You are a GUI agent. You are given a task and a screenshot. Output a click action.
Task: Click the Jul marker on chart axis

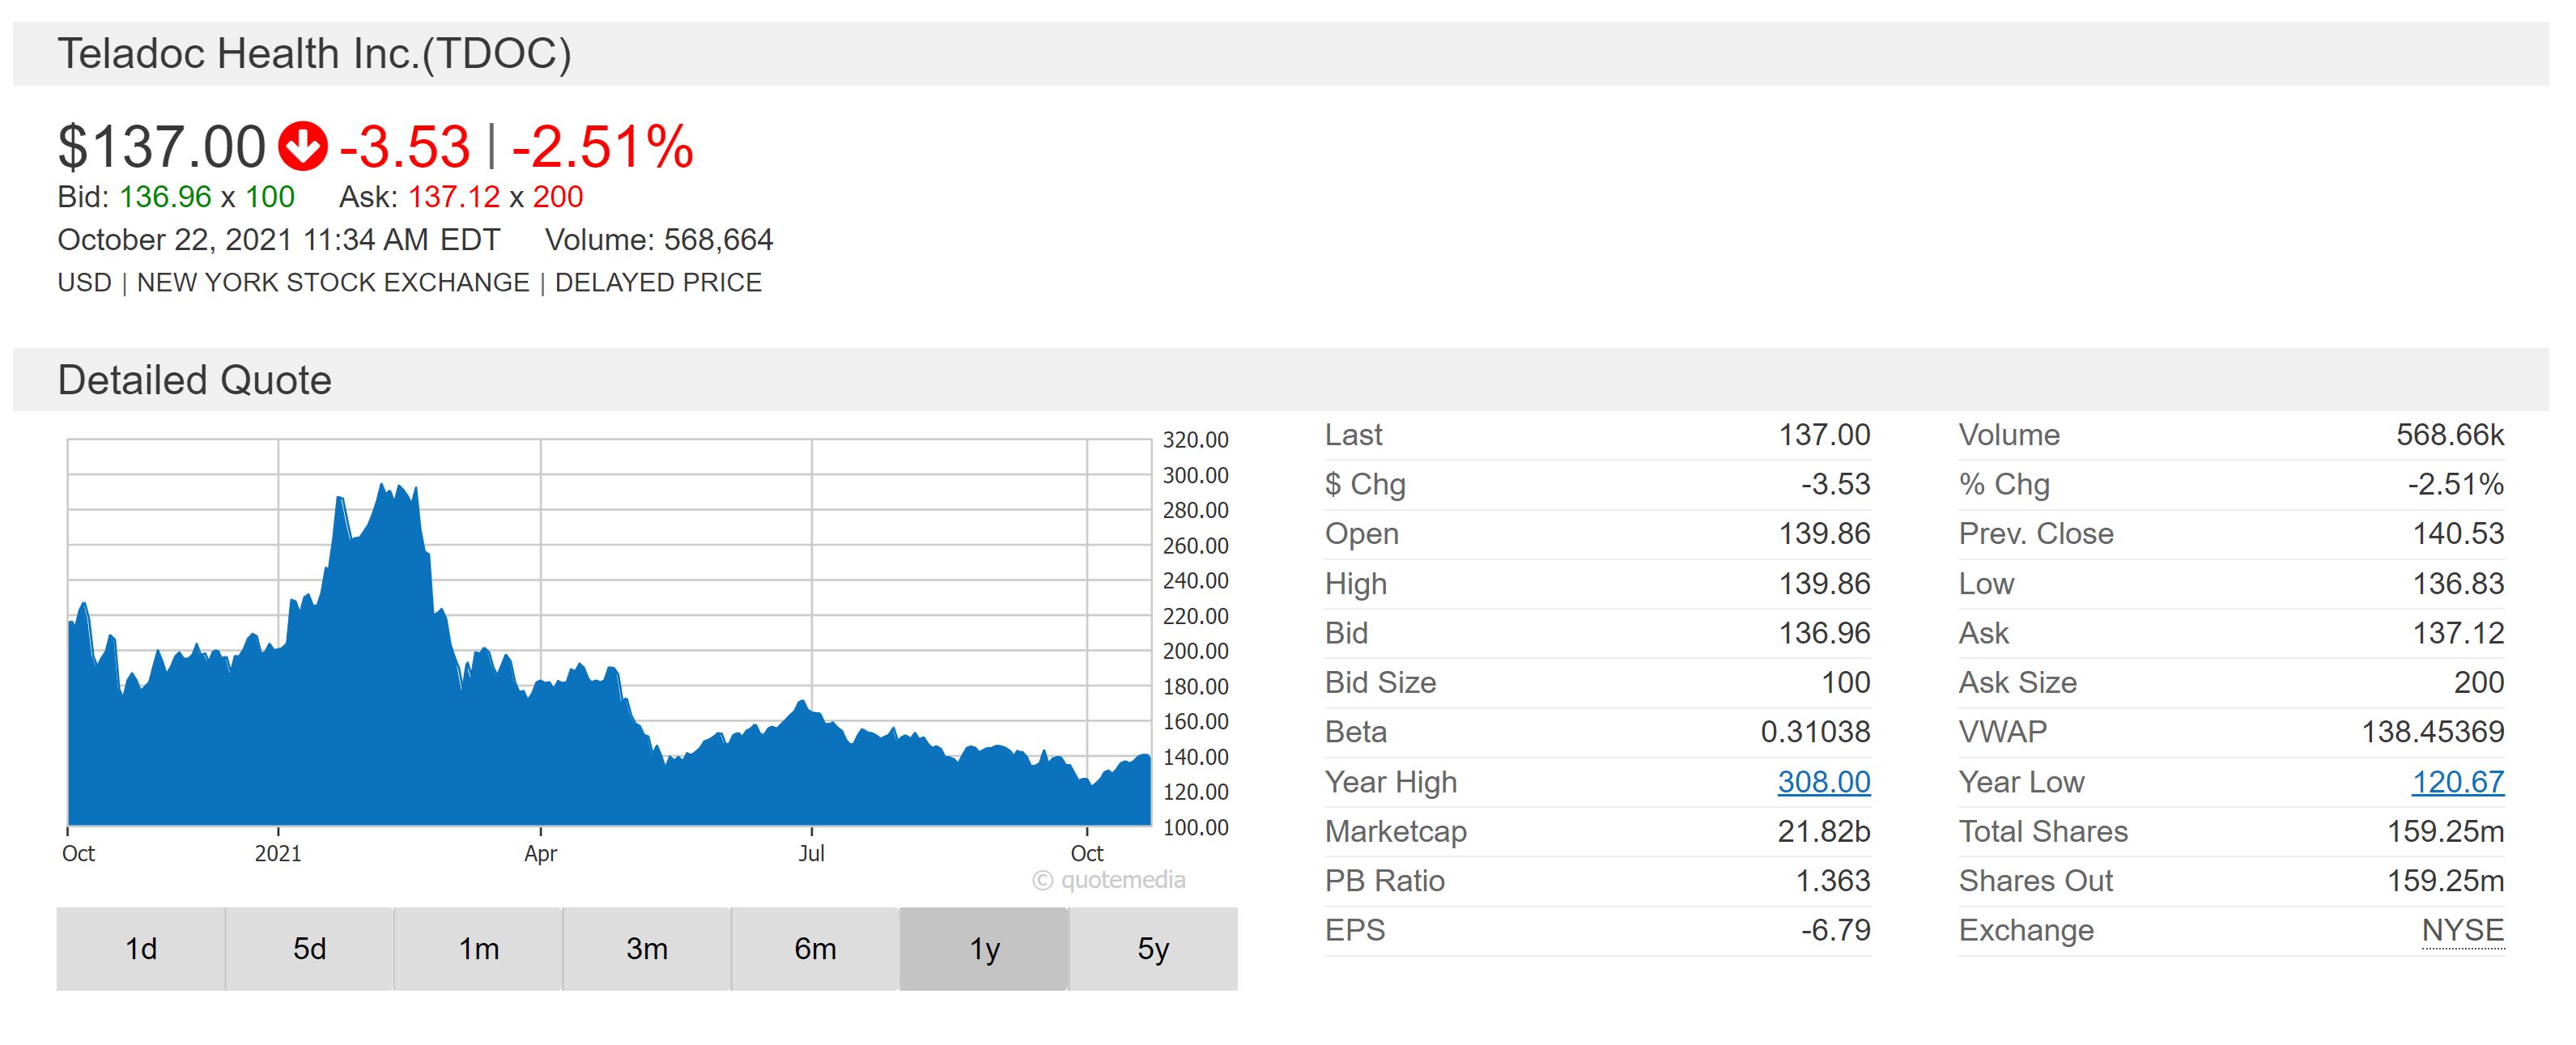(811, 853)
